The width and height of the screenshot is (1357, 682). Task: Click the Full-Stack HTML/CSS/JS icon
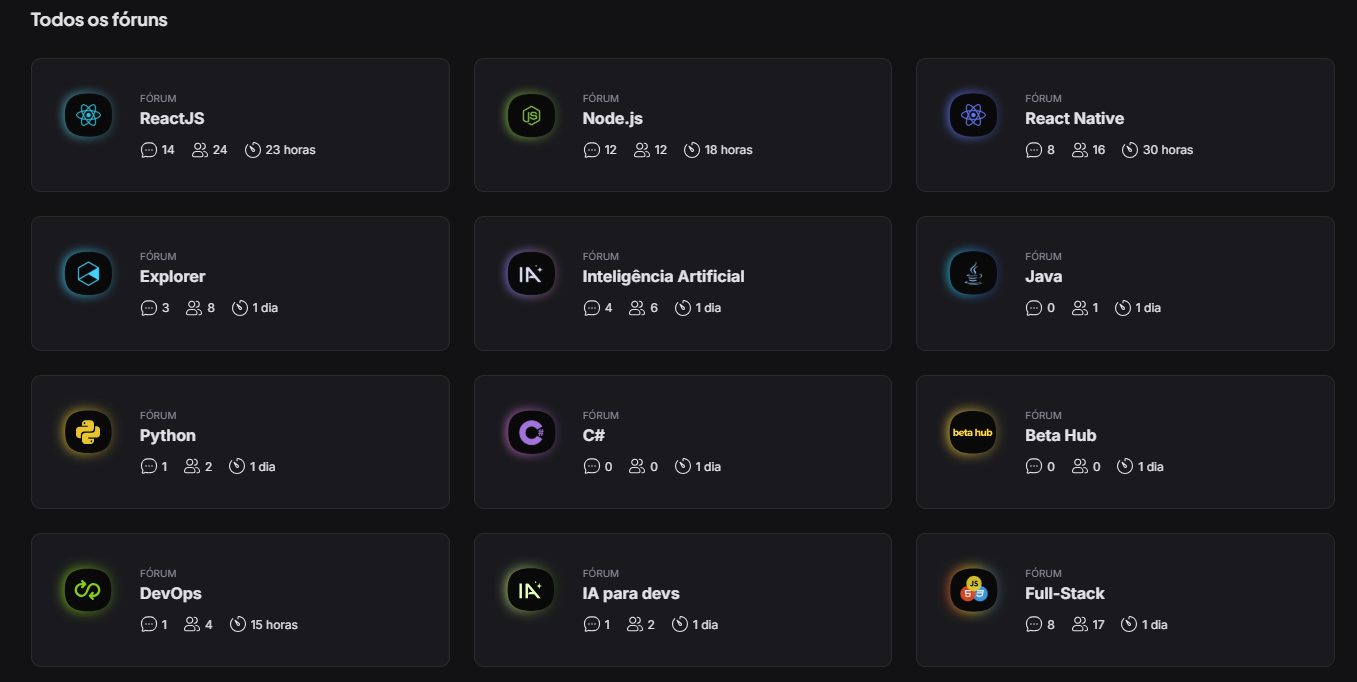click(x=973, y=591)
